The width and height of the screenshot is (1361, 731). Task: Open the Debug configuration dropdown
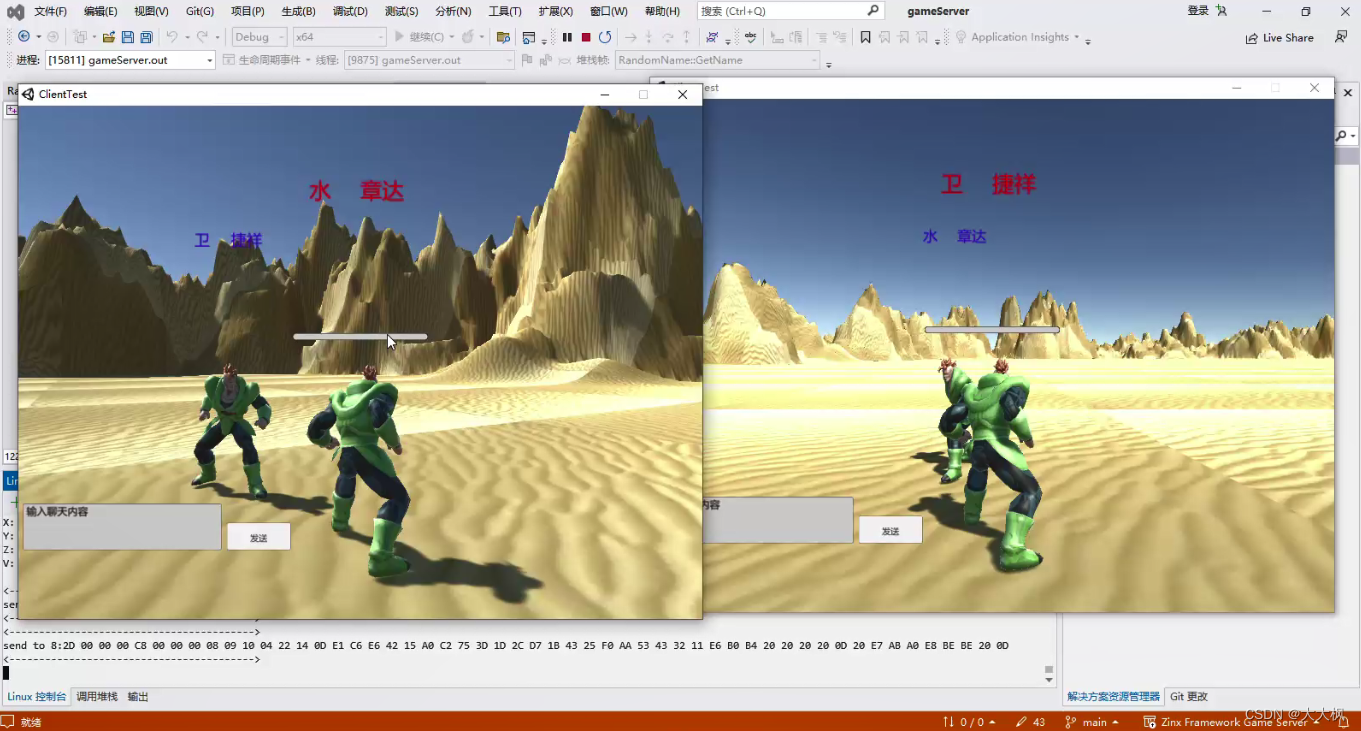pyautogui.click(x=259, y=37)
